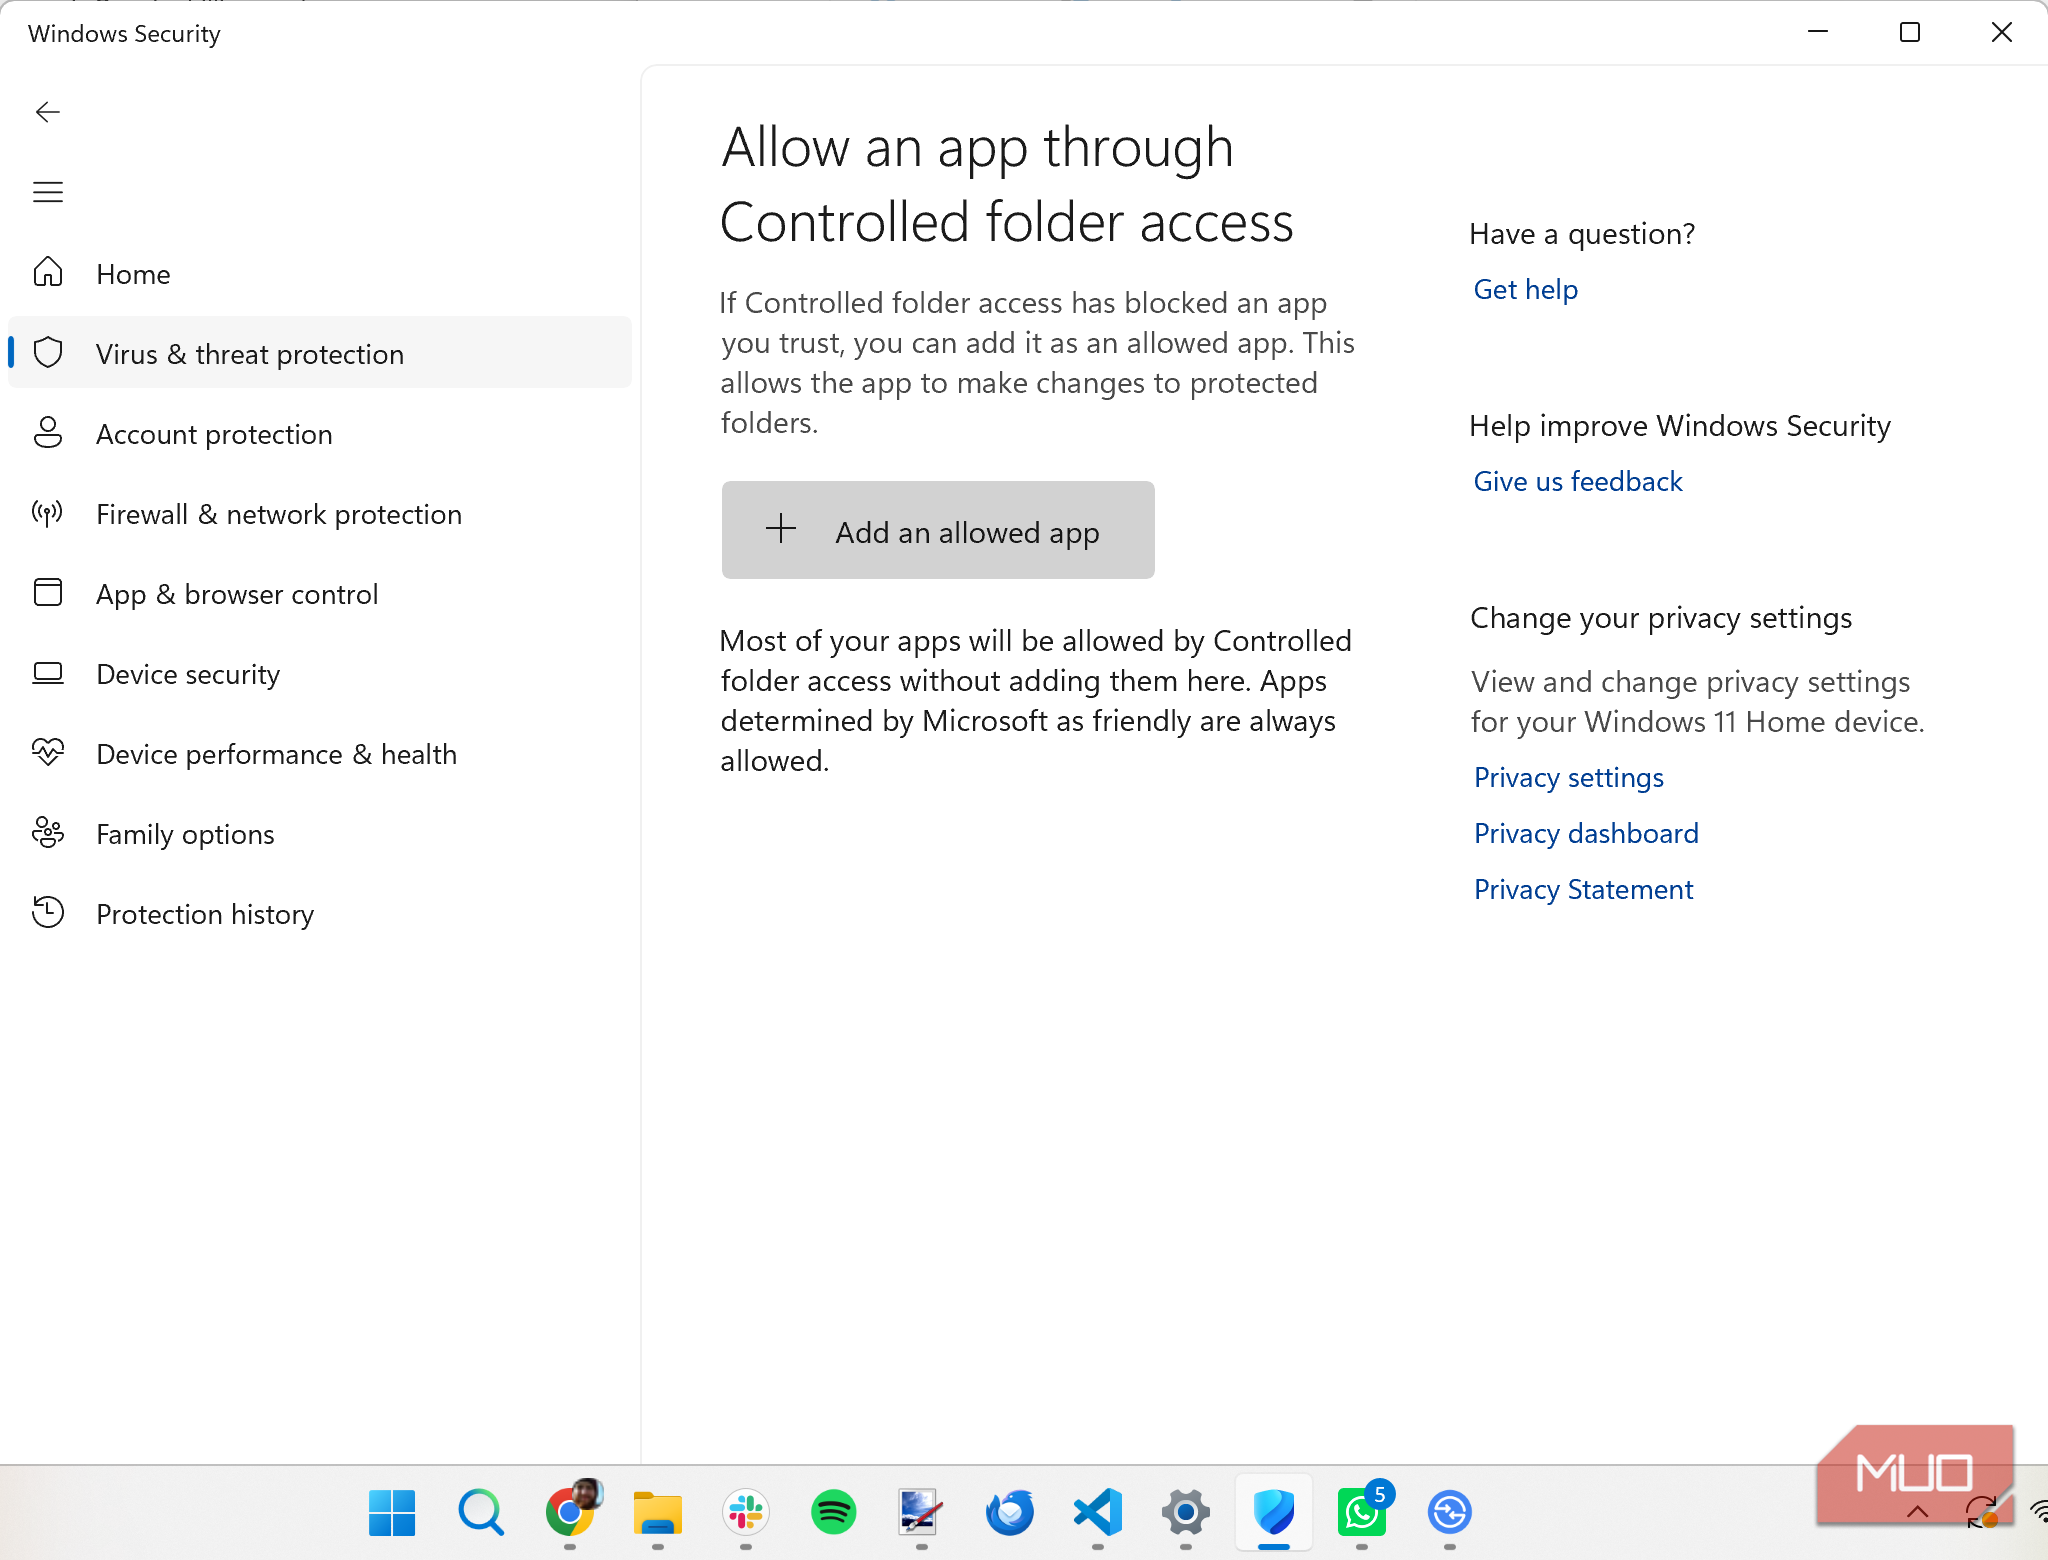2048x1560 pixels.
Task: Open Device performance & health
Action: [320, 753]
